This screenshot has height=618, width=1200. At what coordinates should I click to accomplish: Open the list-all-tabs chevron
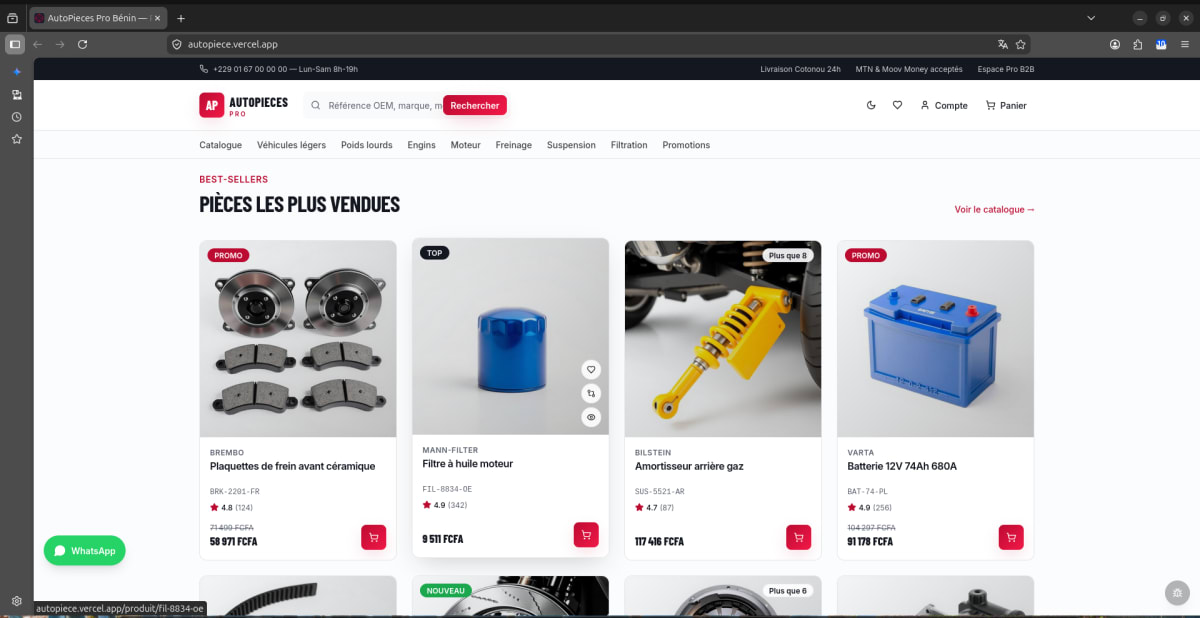pos(1091,18)
